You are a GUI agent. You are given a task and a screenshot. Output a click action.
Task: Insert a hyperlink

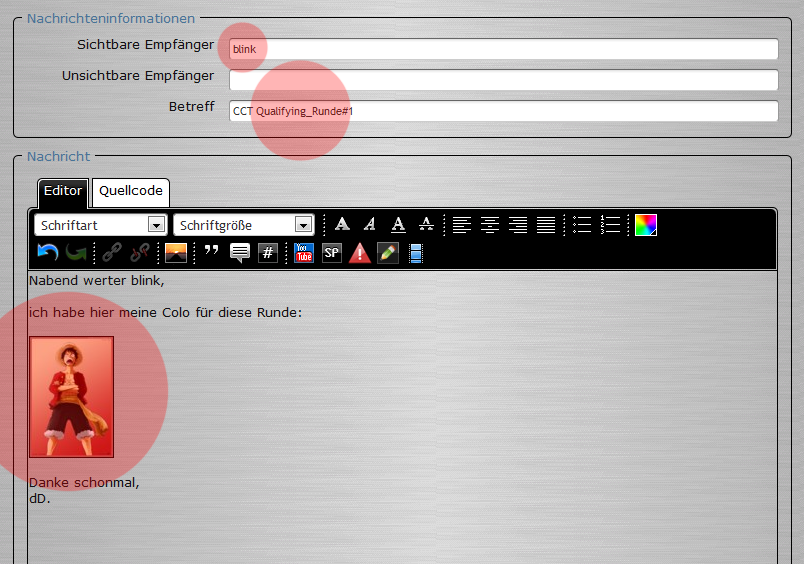coord(112,253)
